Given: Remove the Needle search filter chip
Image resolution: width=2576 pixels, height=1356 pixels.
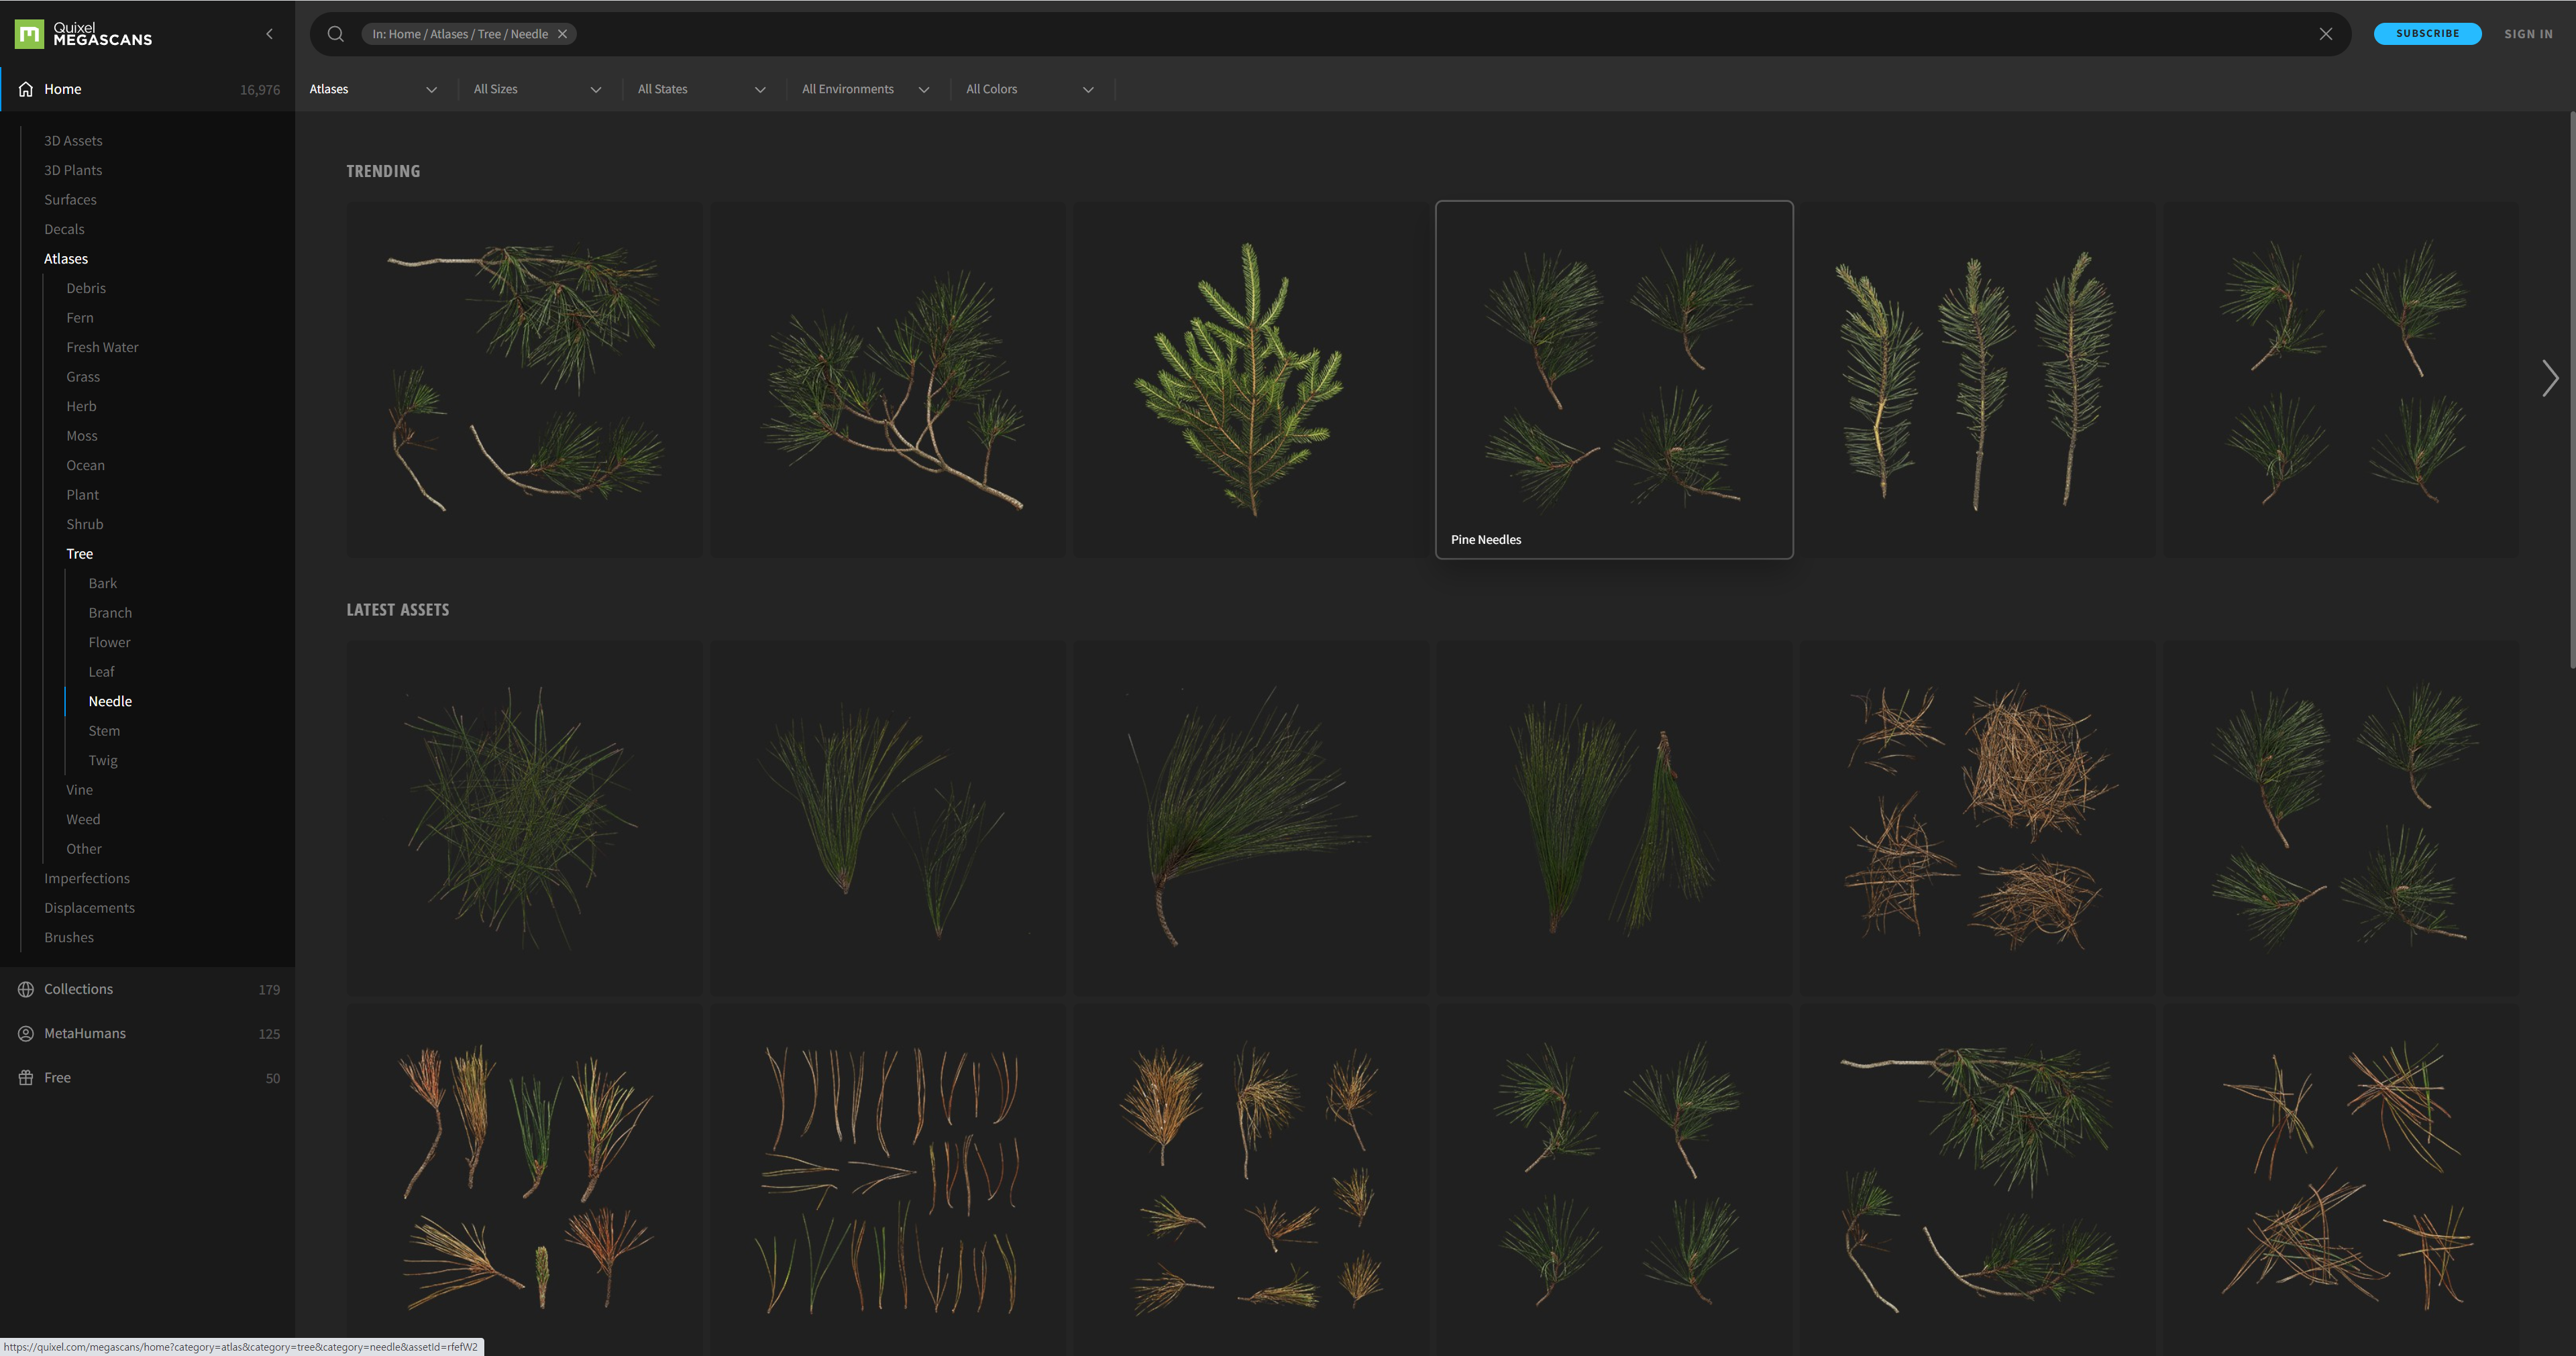Looking at the screenshot, I should (x=563, y=34).
